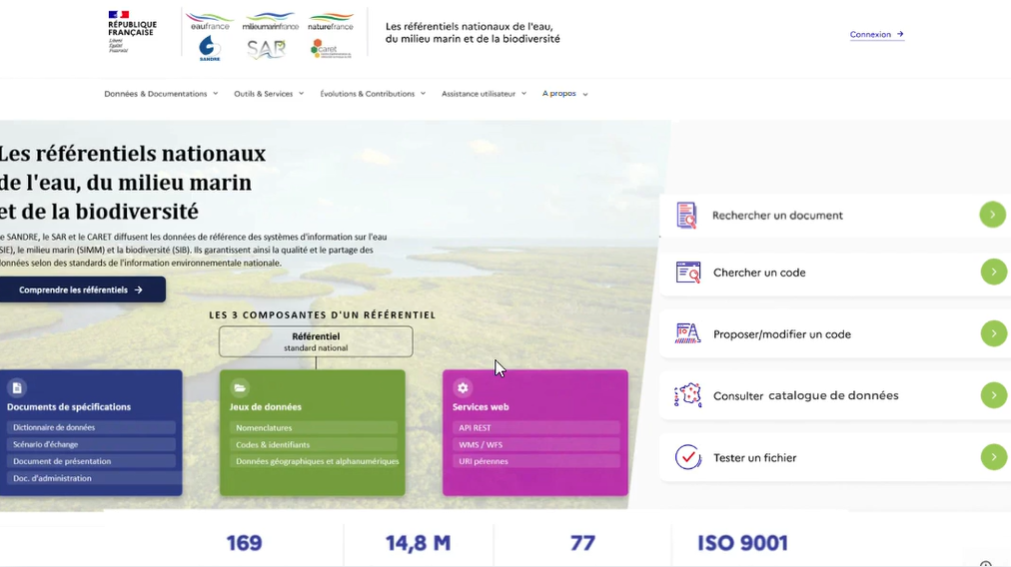Expand the Données & Documentations menu
This screenshot has width=1011, height=567.
(x=161, y=94)
